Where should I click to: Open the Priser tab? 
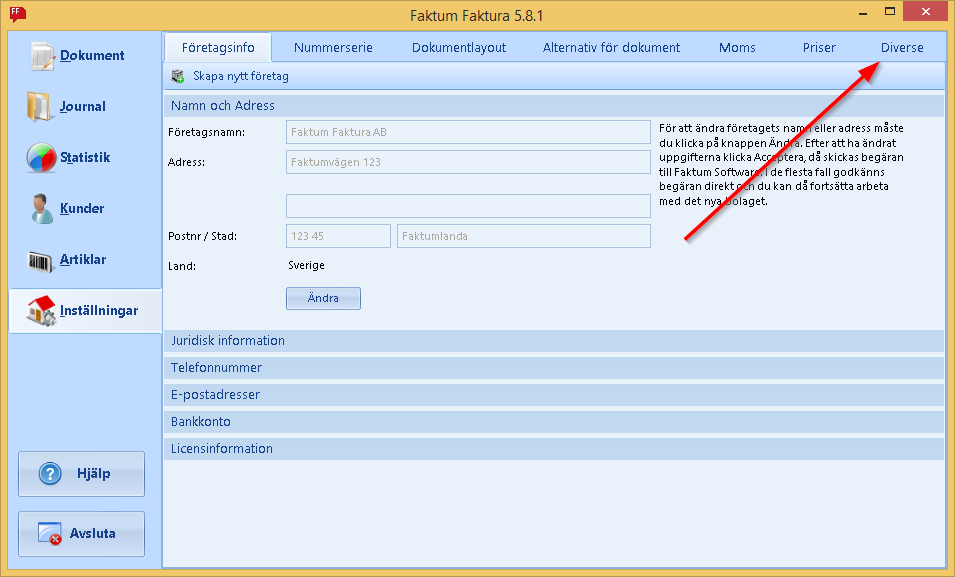click(819, 48)
